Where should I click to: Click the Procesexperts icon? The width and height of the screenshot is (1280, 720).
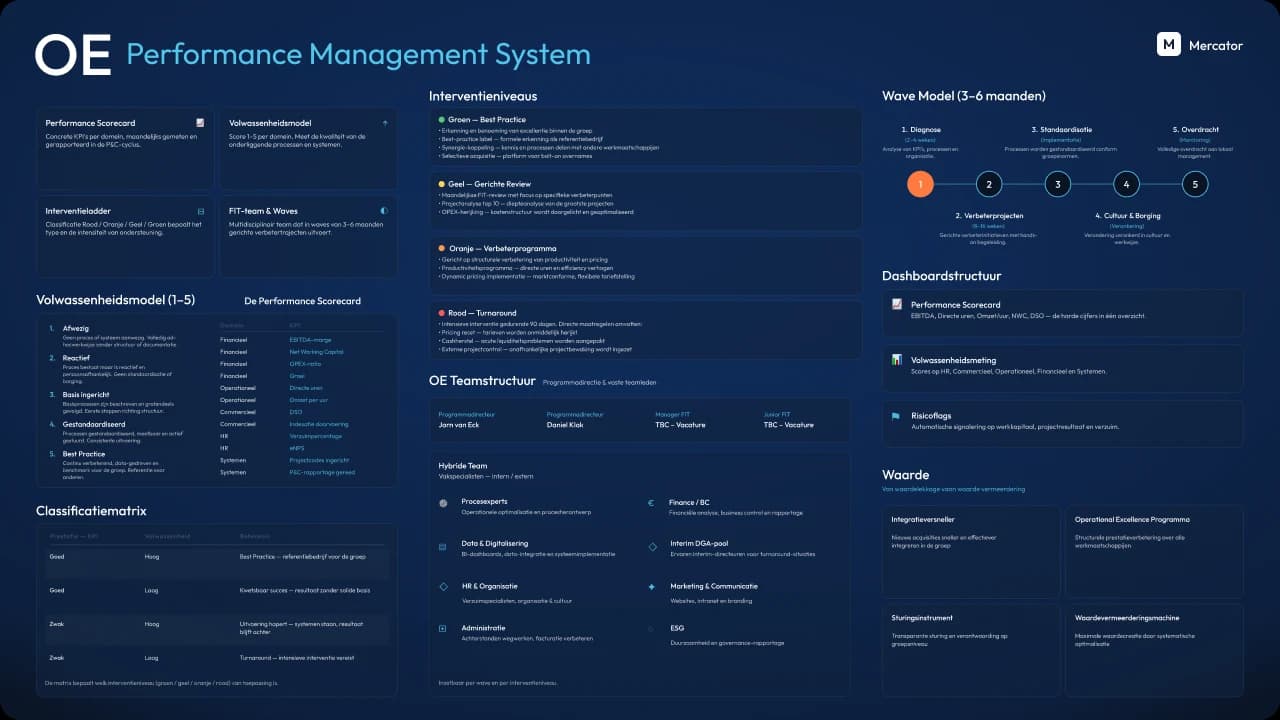coord(443,503)
